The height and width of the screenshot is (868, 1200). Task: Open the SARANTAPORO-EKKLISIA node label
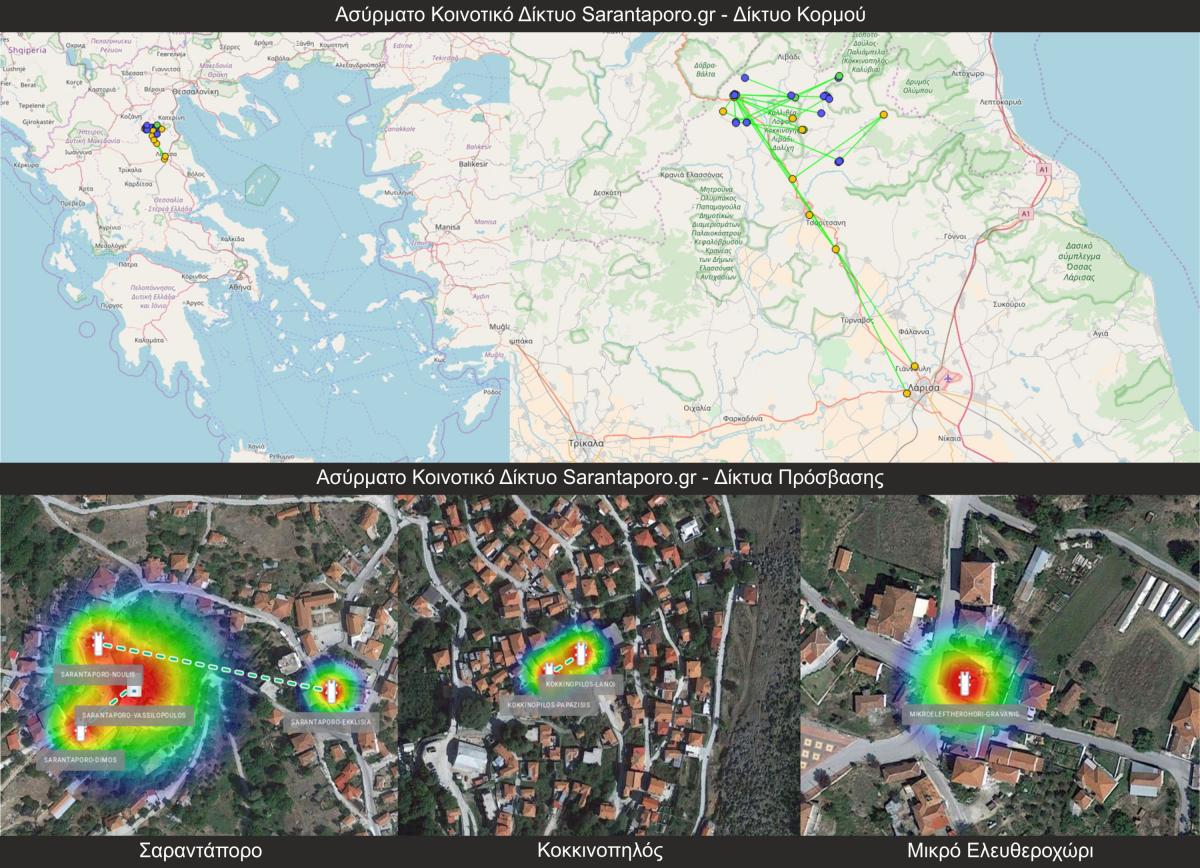(330, 721)
